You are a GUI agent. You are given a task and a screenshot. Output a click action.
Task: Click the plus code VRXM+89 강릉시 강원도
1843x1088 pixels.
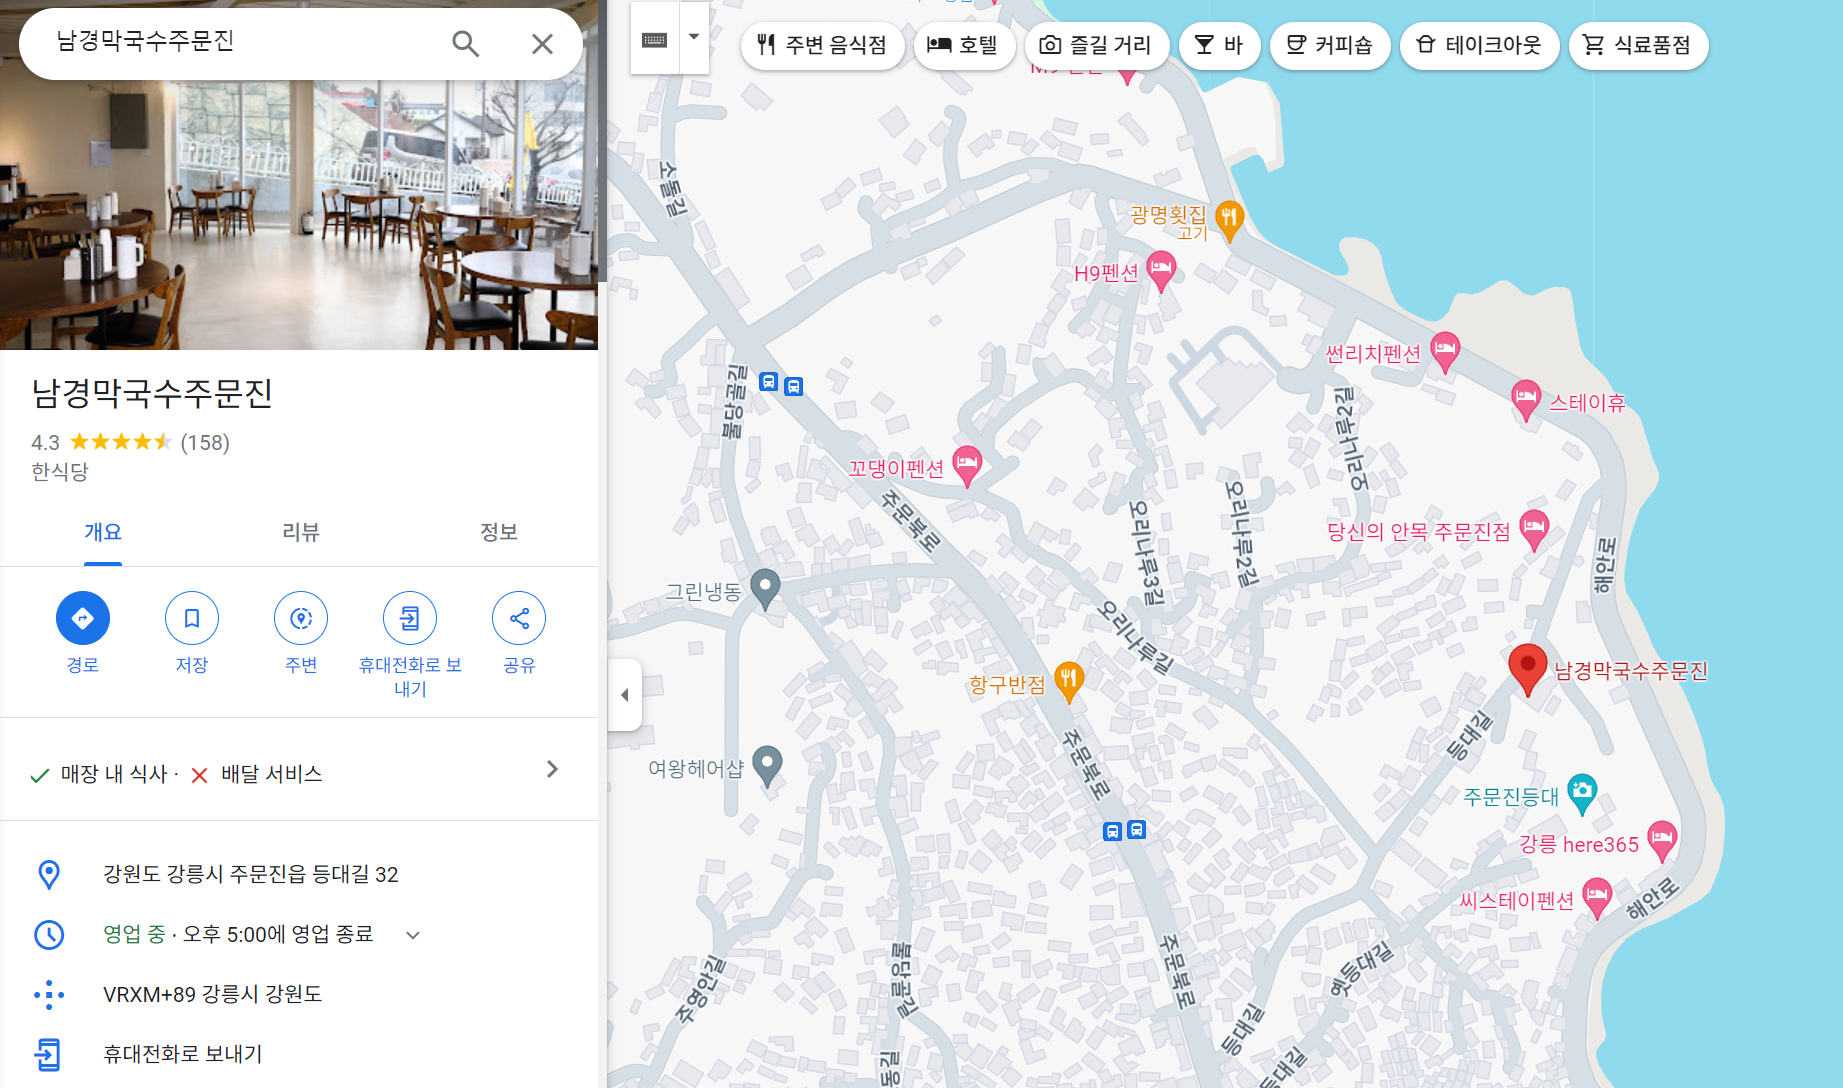coord(212,995)
